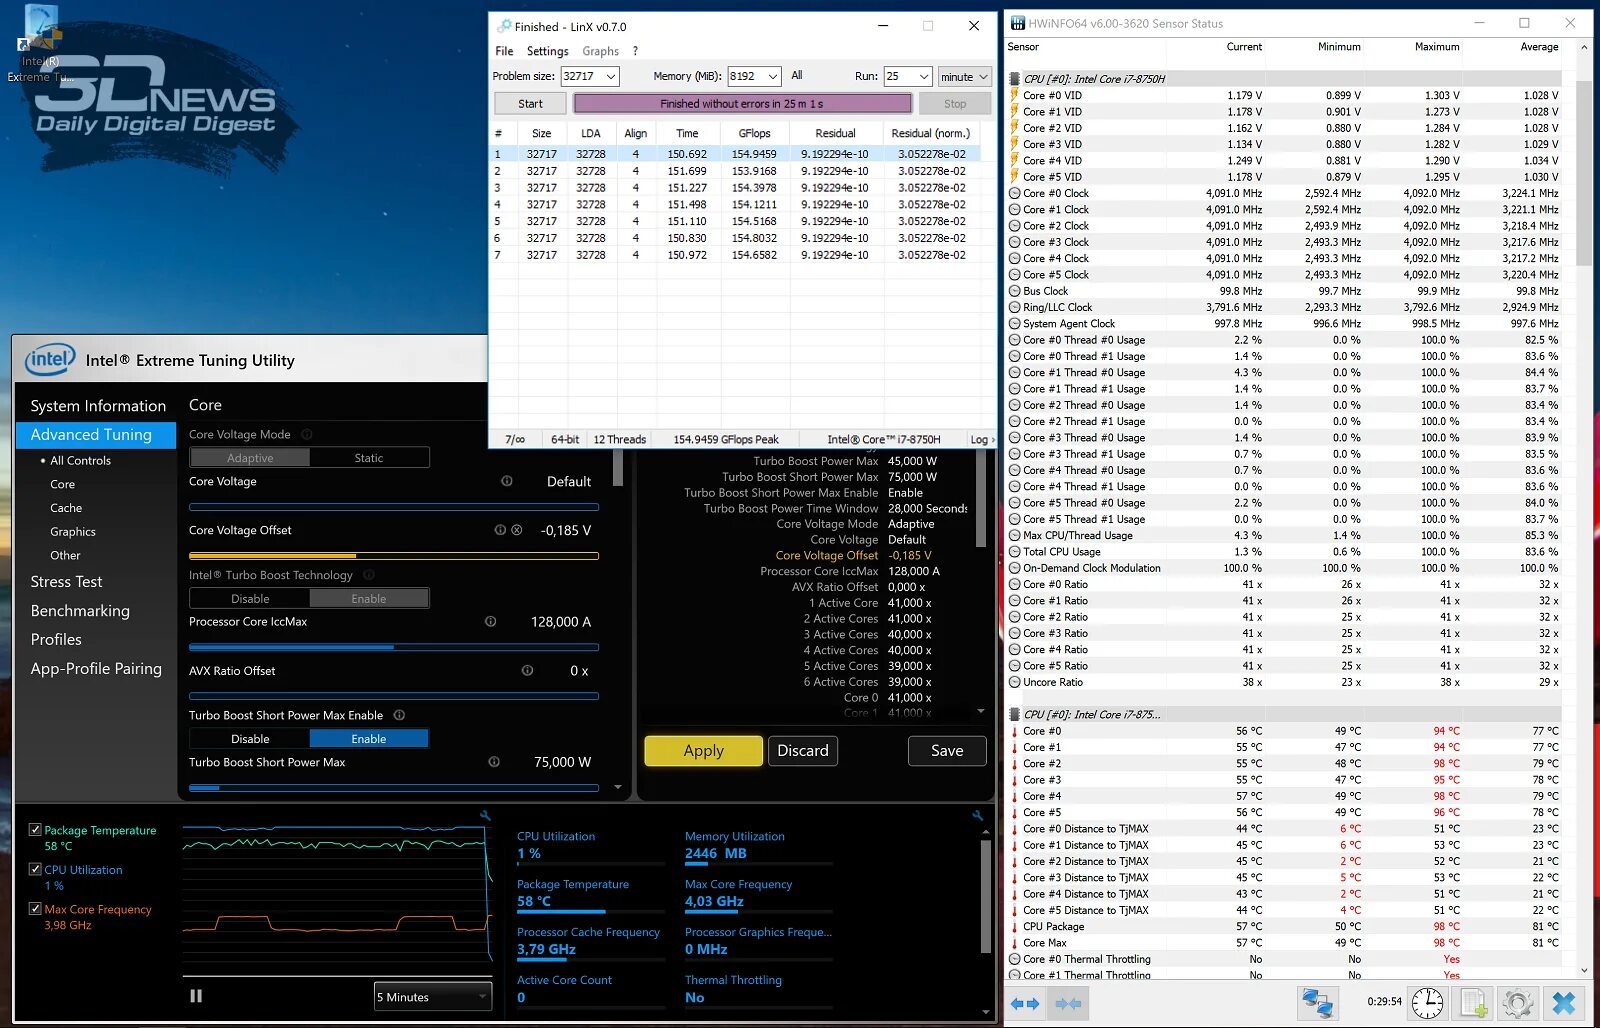Show info icon for Processor Core IccMax
This screenshot has width=1600, height=1028.
(x=491, y=621)
